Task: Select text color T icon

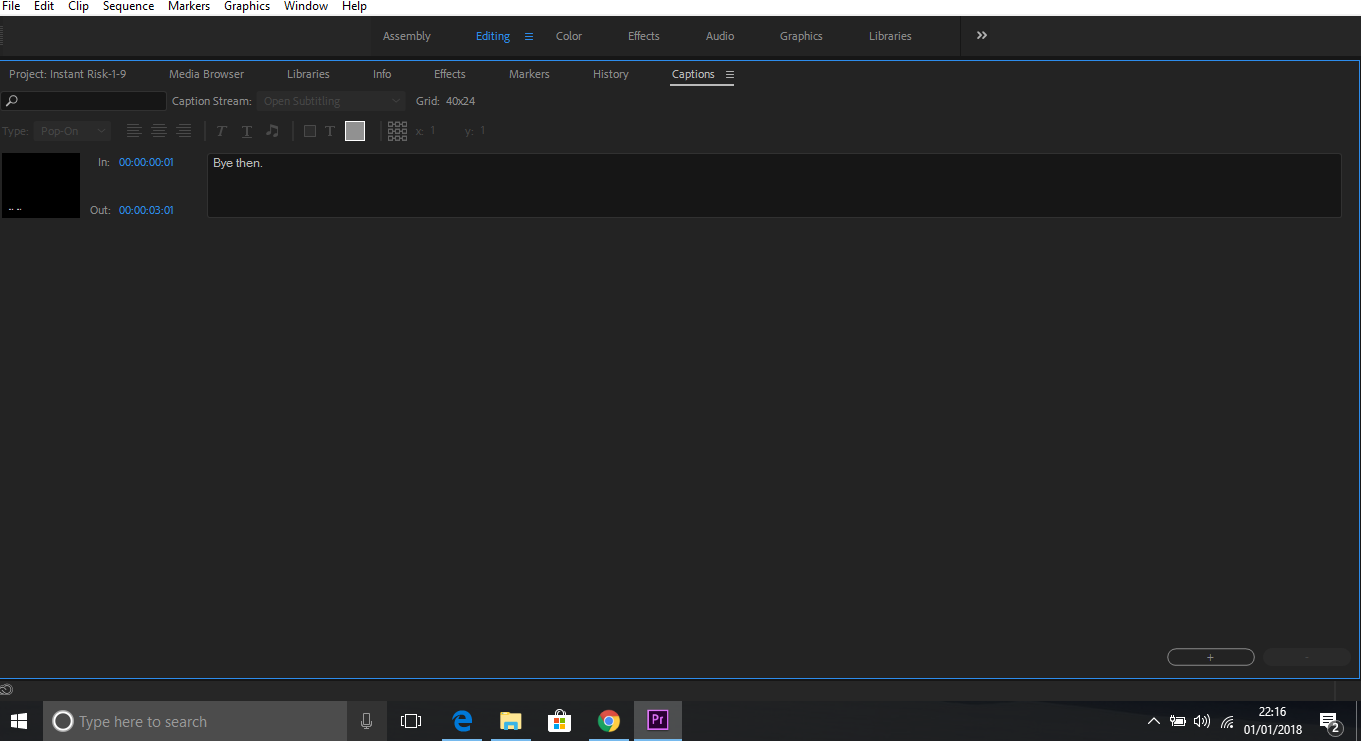Action: tap(330, 131)
